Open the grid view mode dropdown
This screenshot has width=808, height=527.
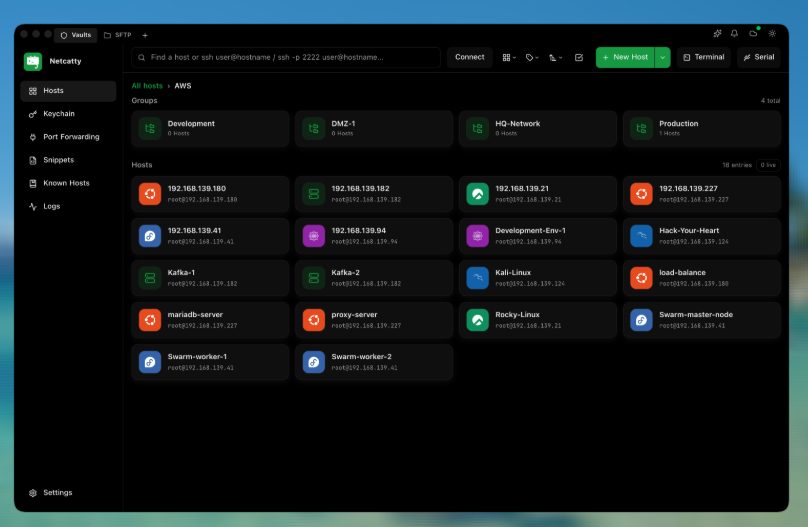[509, 58]
